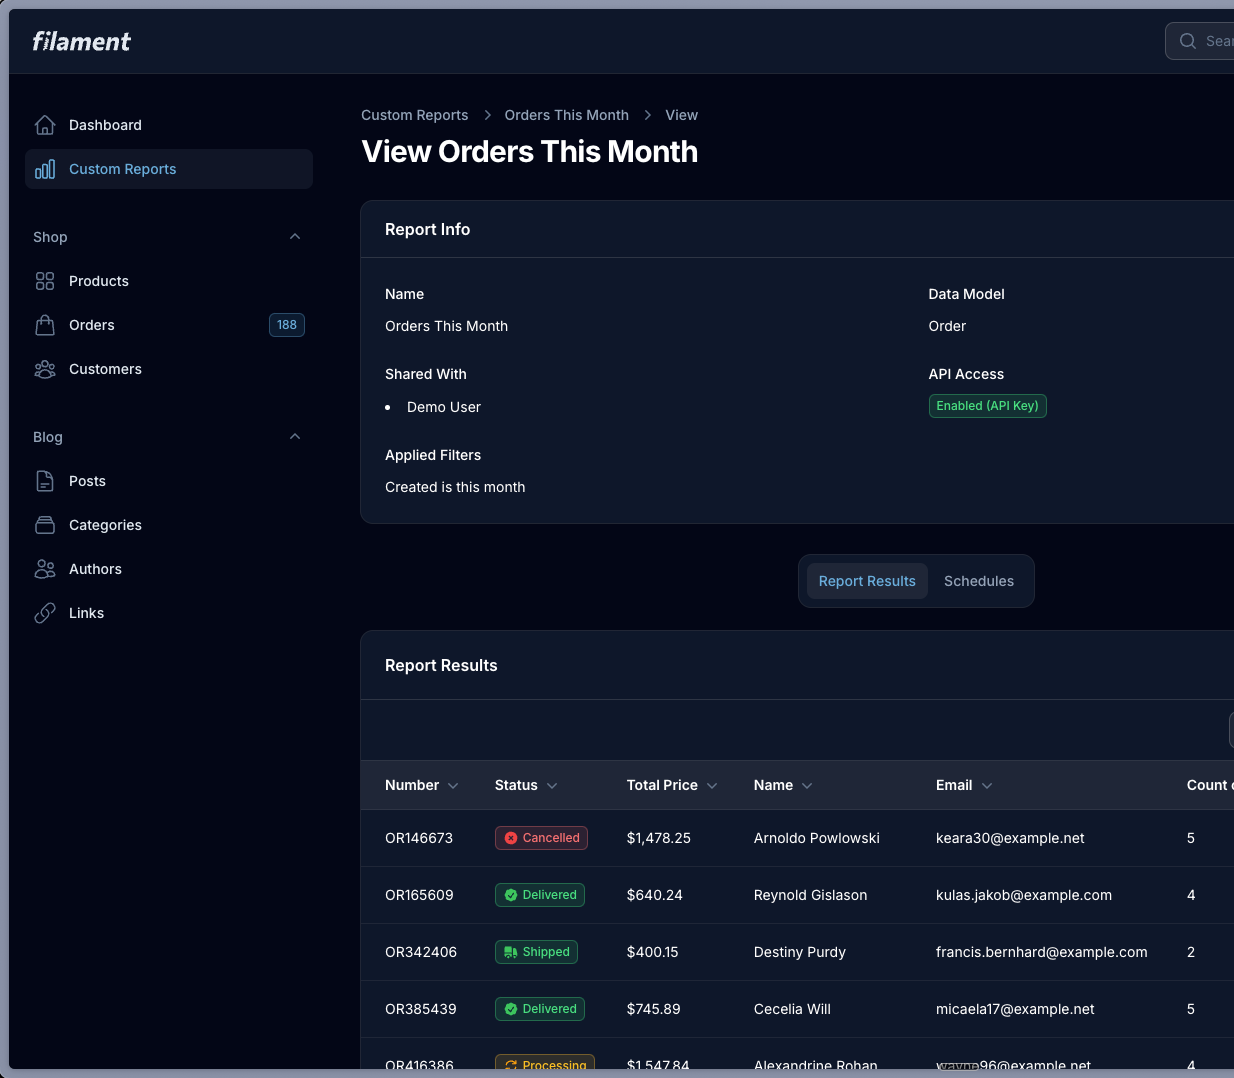
Task: Sort table by Status column
Action: [x=525, y=785]
